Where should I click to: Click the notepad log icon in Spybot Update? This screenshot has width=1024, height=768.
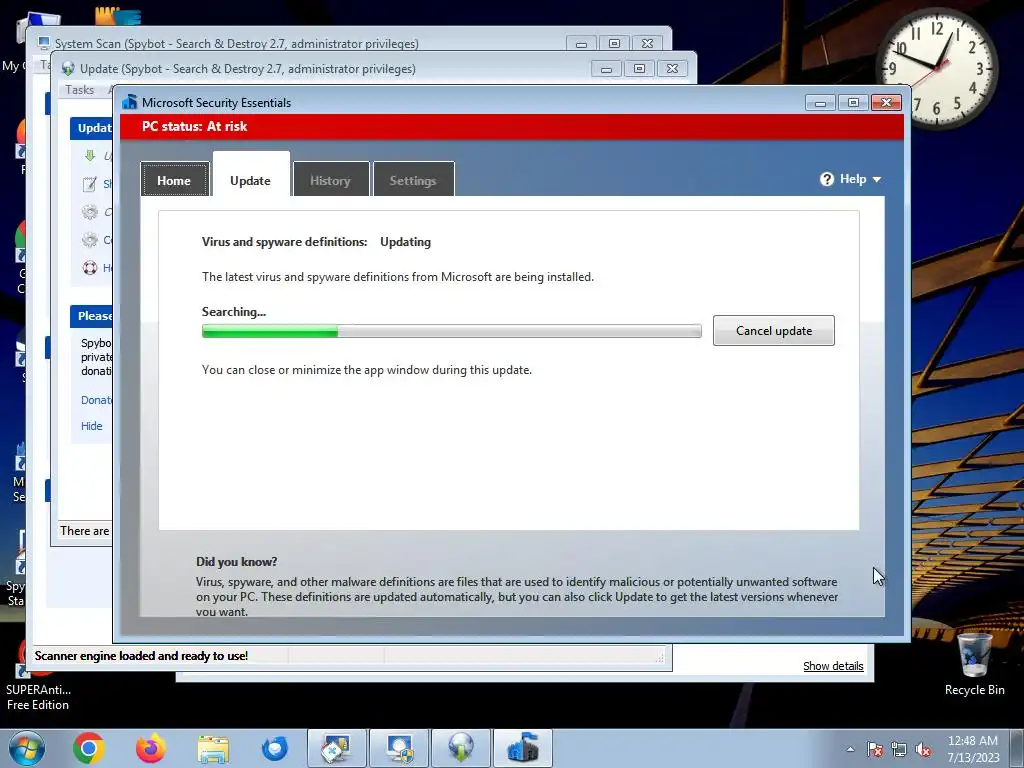(90, 184)
